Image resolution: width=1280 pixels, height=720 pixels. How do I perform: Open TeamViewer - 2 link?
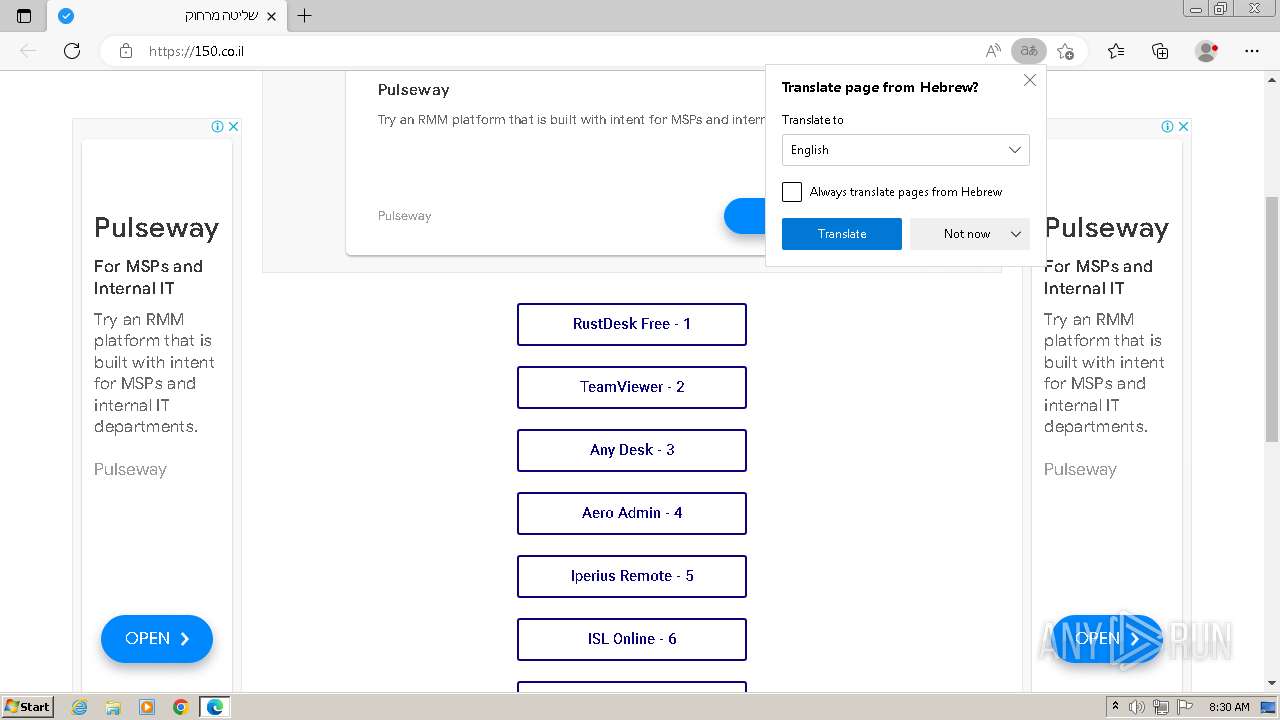tap(632, 387)
